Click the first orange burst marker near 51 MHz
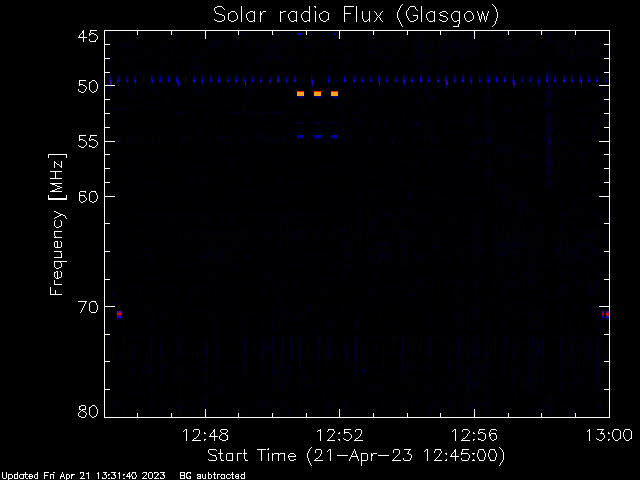This screenshot has height=480, width=640. pyautogui.click(x=300, y=94)
